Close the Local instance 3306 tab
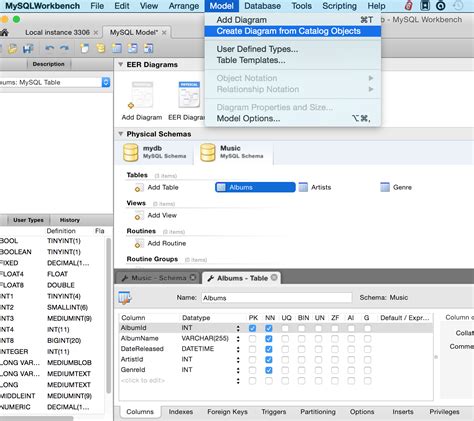 point(96,33)
